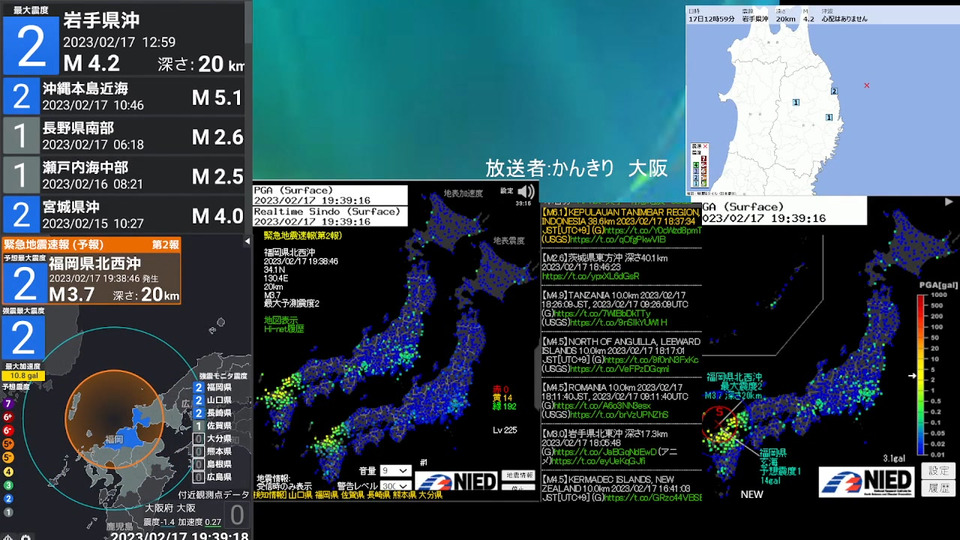This screenshot has width=960, height=540.
Task: Click the scrollbar of the earthquake list
Action: 248,23
